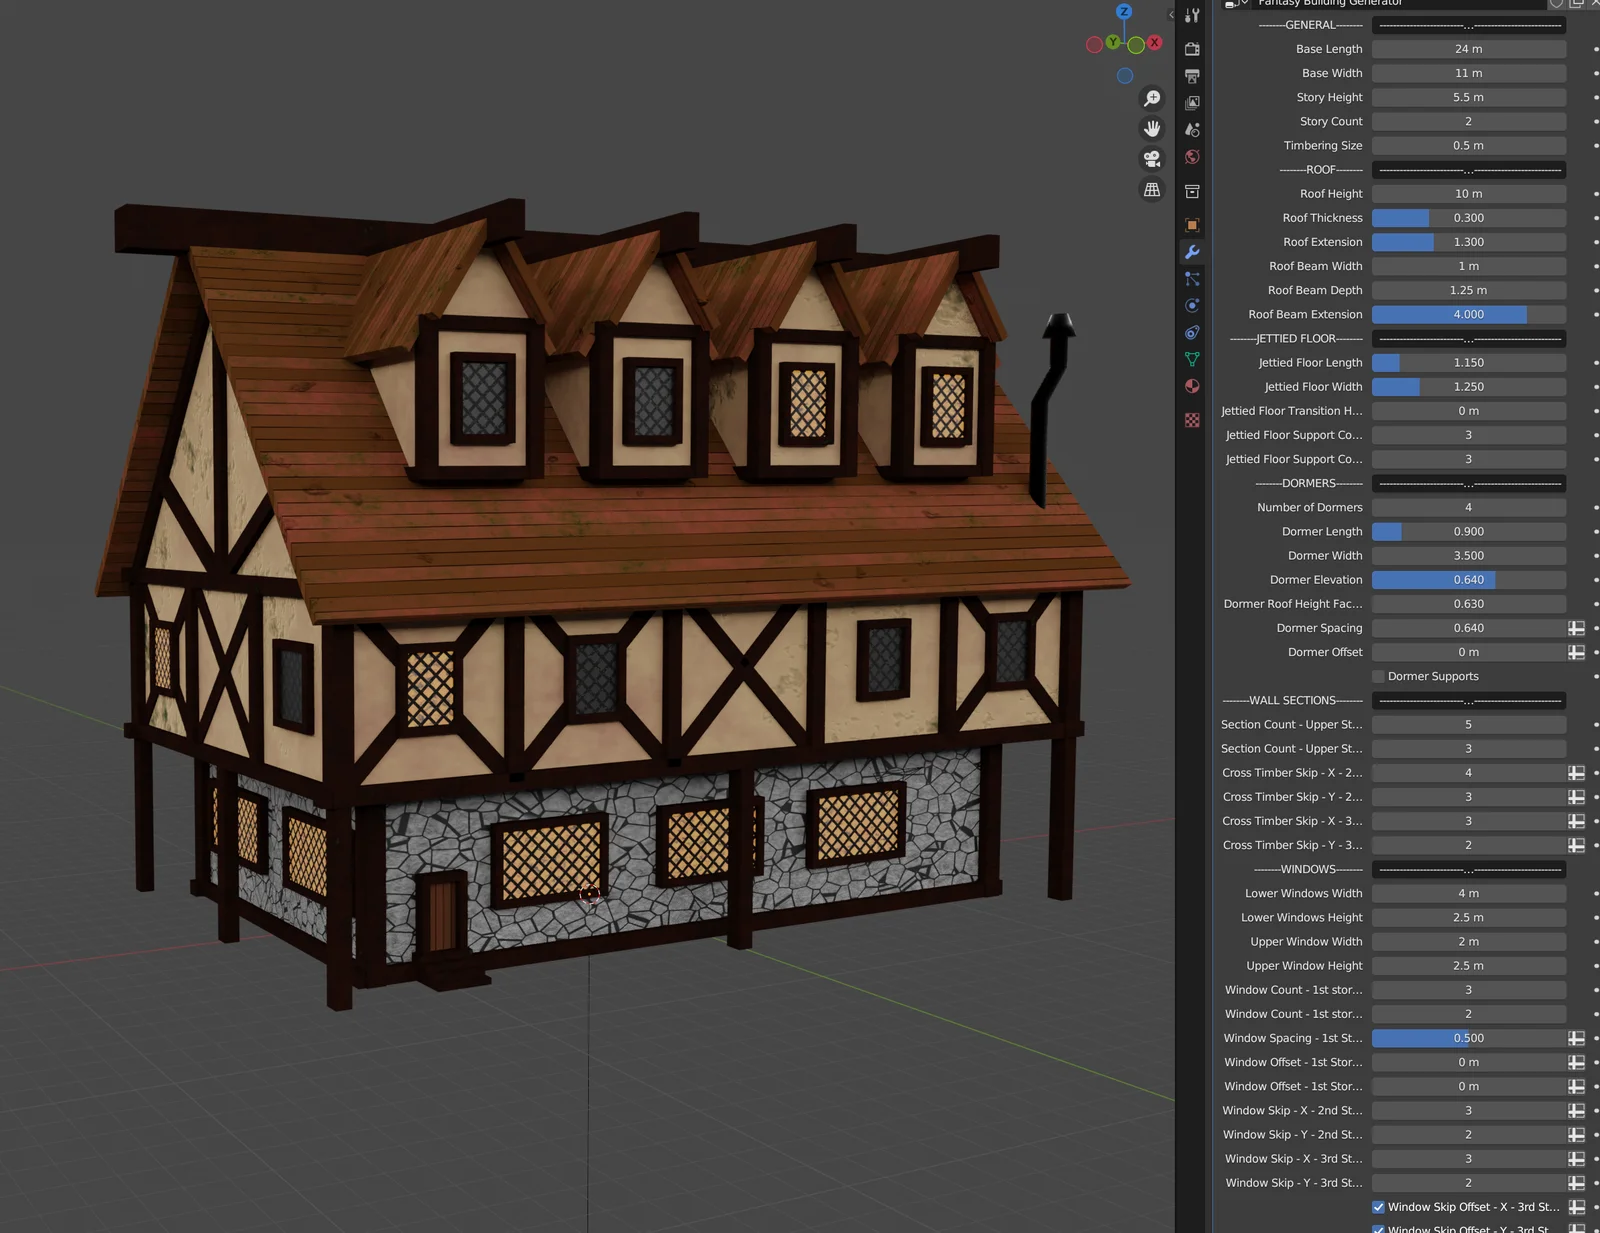Uncheck Window Skip Offset - Y - 3rd St
The height and width of the screenshot is (1233, 1600).
[1378, 1229]
